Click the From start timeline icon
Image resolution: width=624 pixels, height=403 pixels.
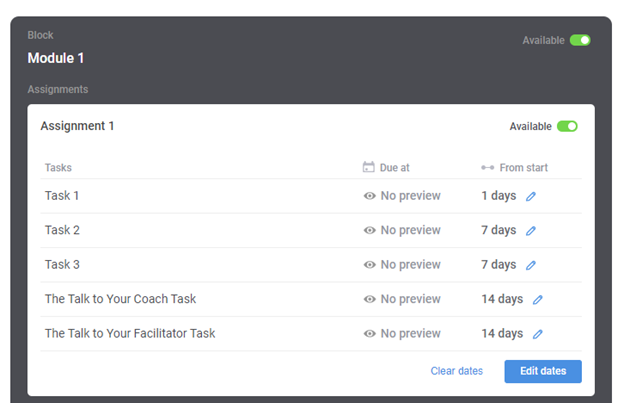[x=487, y=168]
